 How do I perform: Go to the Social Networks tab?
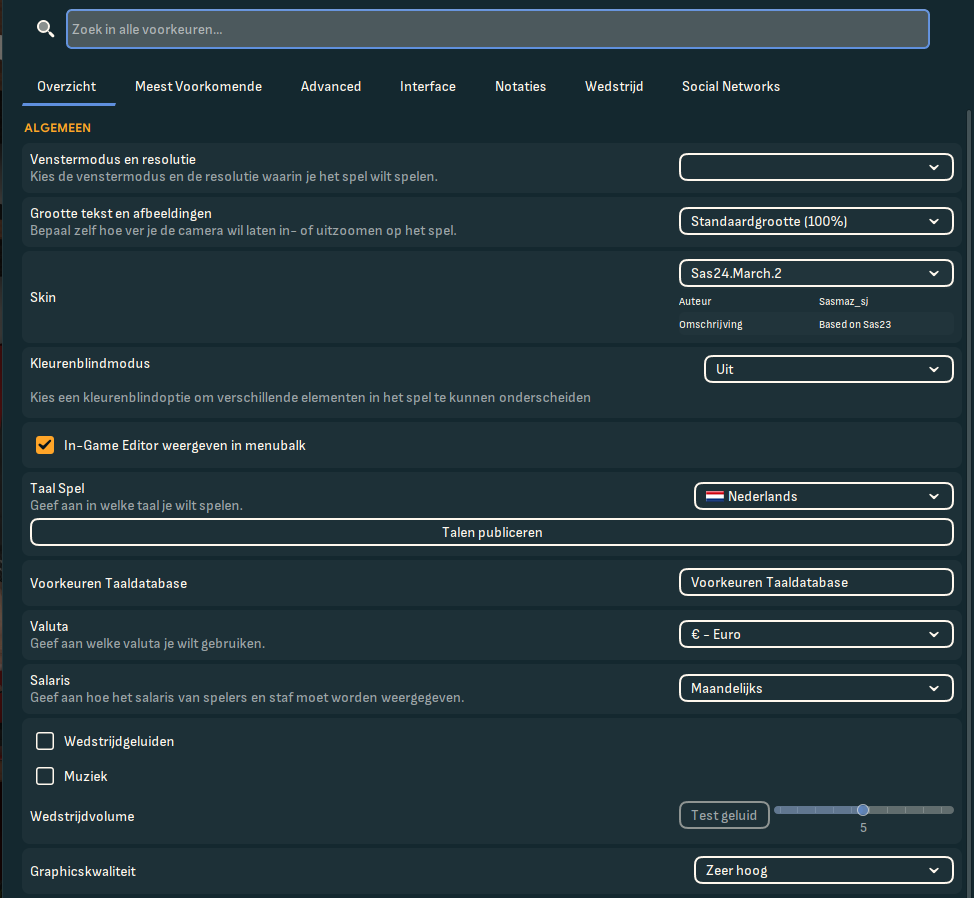730,86
